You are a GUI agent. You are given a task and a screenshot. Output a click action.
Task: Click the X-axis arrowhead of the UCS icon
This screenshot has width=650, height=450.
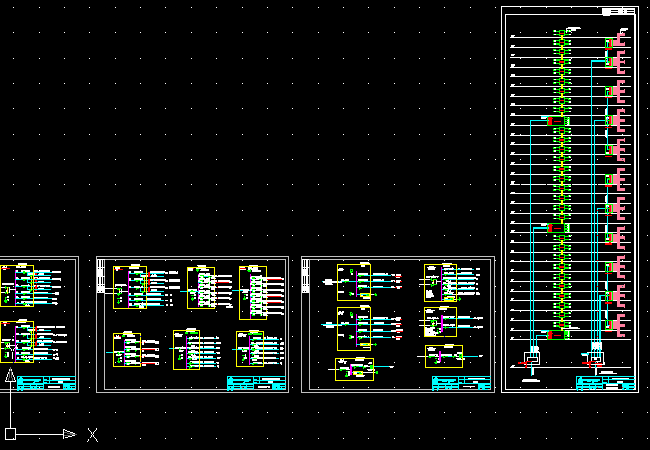(69, 434)
